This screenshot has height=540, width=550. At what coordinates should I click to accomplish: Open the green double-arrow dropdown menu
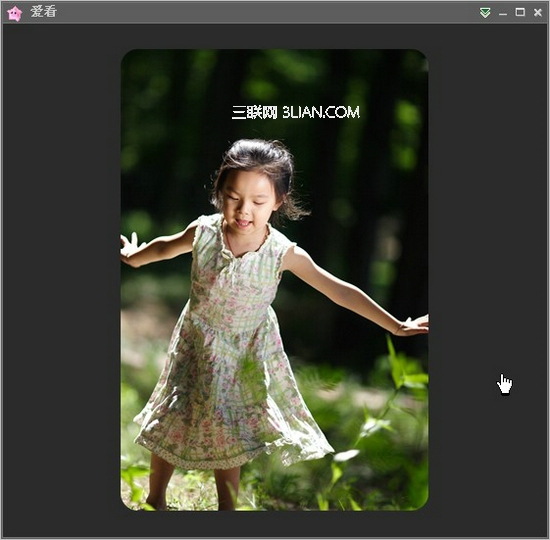485,13
